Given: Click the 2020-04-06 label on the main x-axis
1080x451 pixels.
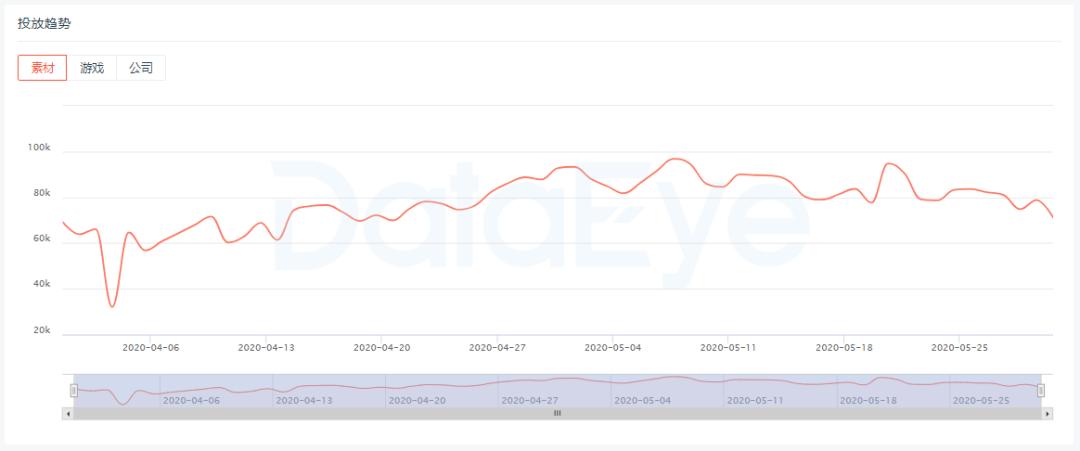Looking at the screenshot, I should coord(150,348).
